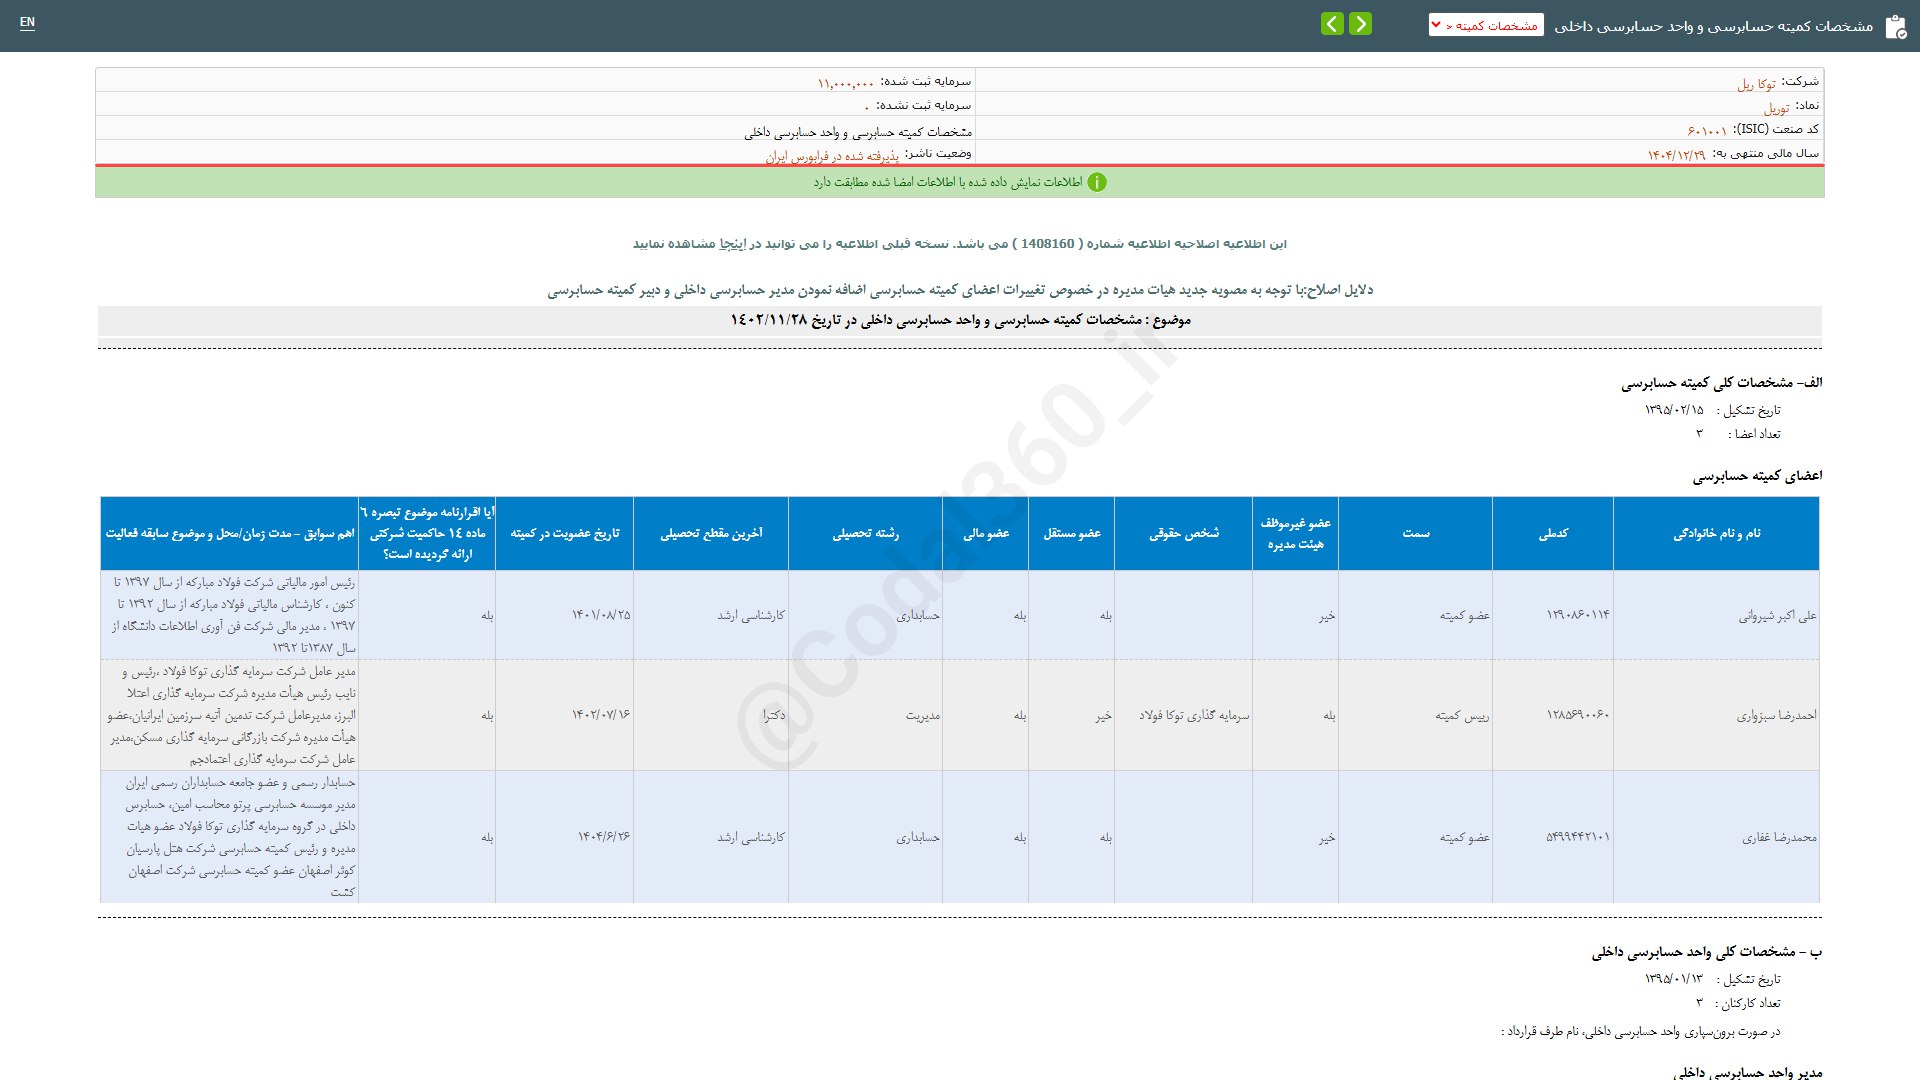Click the green left arrow navigation button

point(1332,24)
